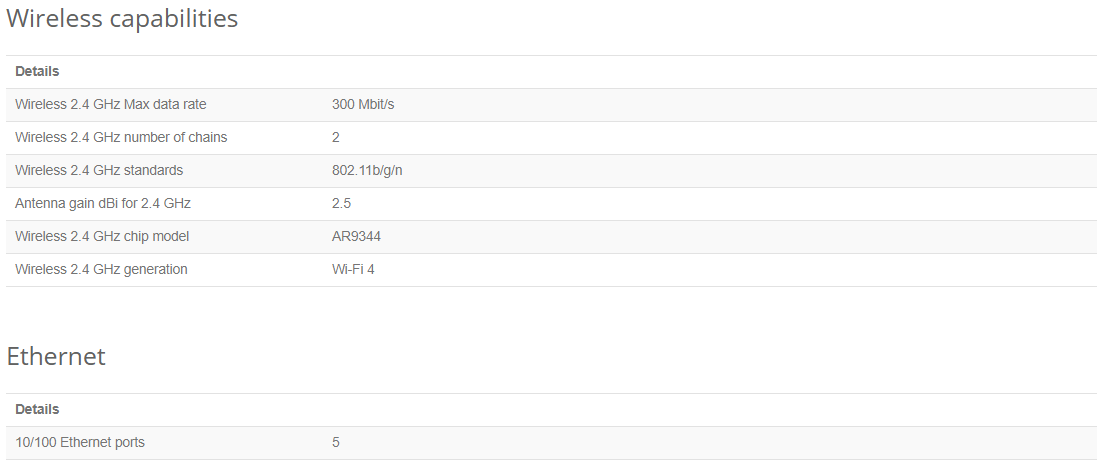Select the 10/100 Ethernet ports label
The image size is (1111, 469).
[x=80, y=442]
